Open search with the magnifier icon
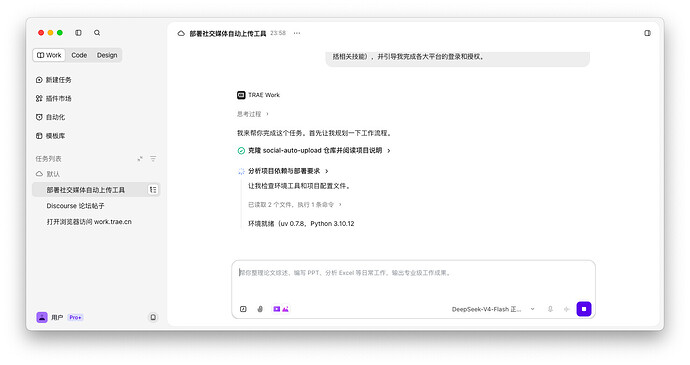 point(97,33)
